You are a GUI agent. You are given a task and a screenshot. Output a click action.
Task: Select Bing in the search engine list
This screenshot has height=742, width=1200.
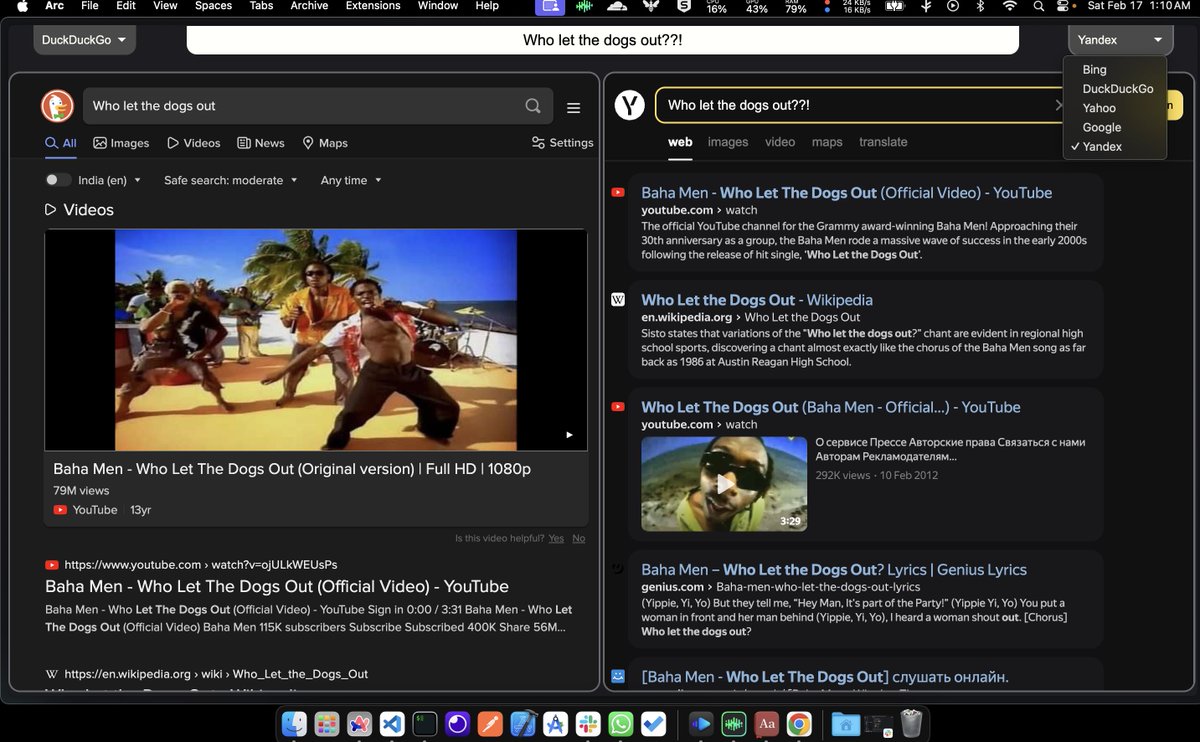1094,69
